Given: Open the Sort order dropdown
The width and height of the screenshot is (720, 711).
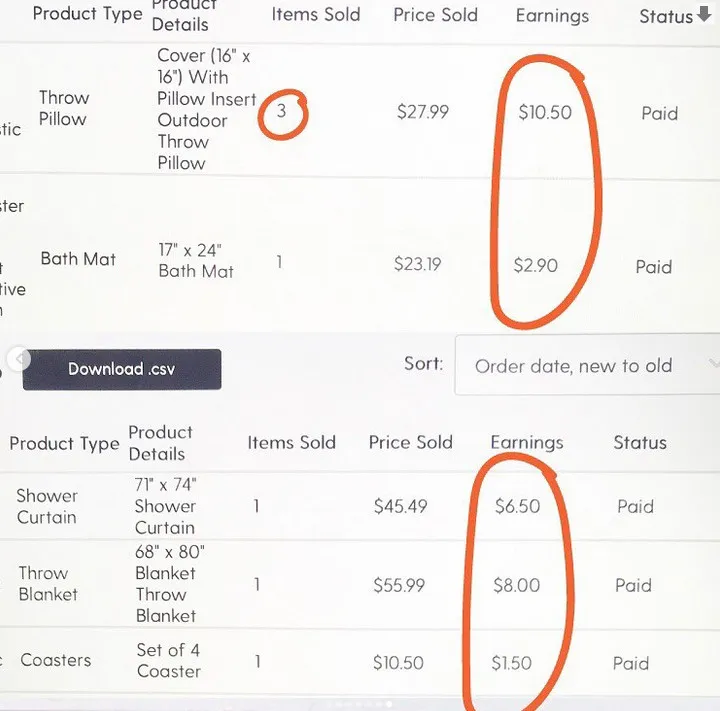Looking at the screenshot, I should point(585,366).
